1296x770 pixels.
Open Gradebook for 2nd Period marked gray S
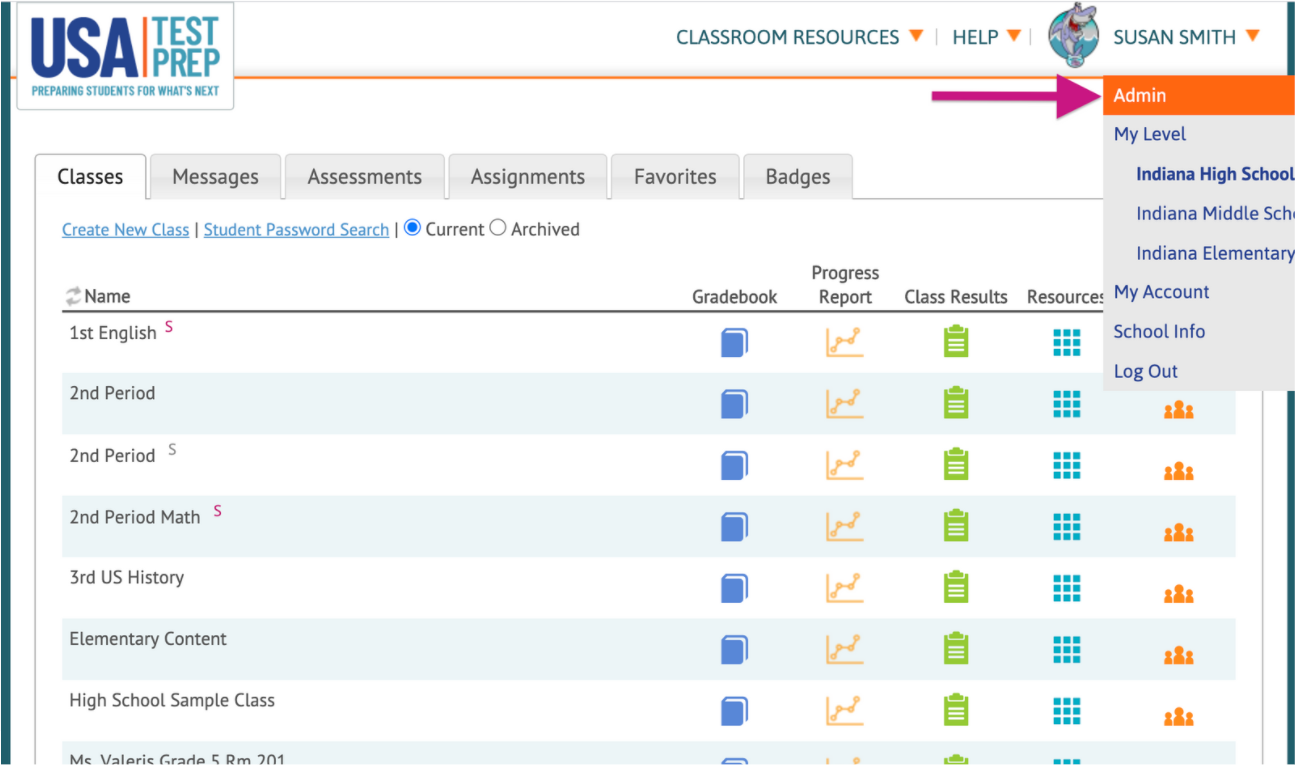(x=734, y=465)
